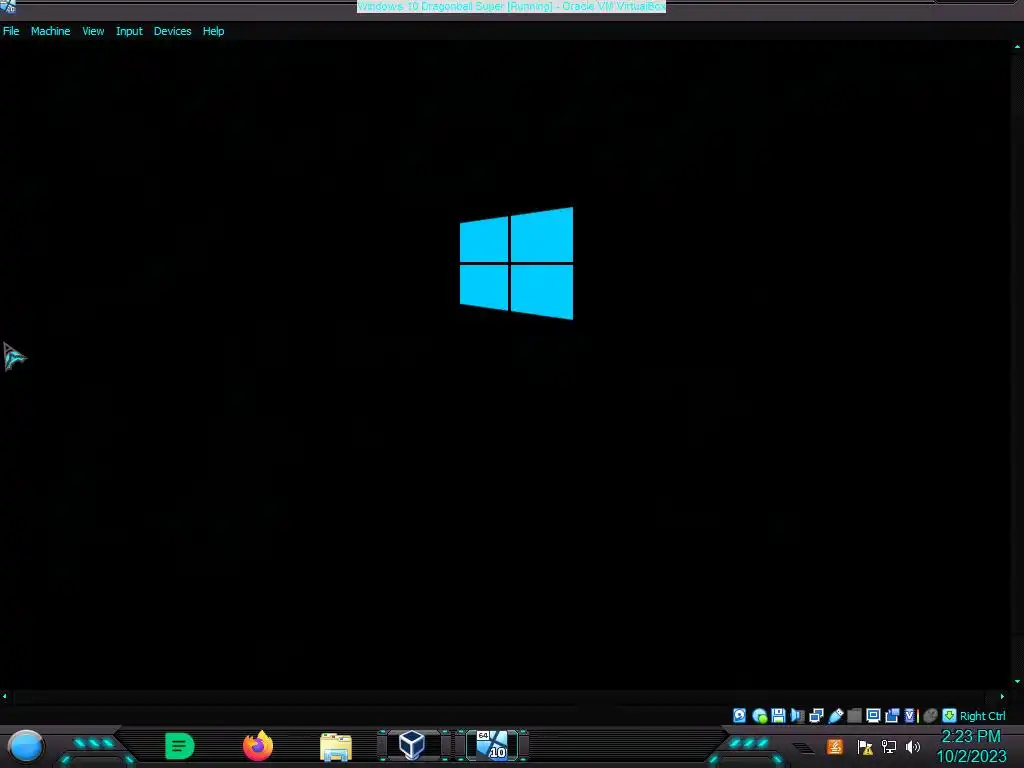Open File Explorer from the taskbar
The width and height of the screenshot is (1024, 768).
click(x=336, y=747)
